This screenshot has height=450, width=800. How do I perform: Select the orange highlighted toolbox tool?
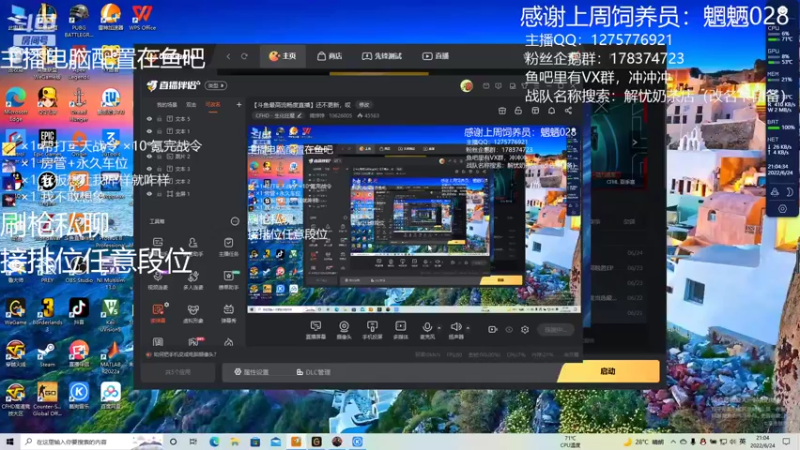pos(158,313)
